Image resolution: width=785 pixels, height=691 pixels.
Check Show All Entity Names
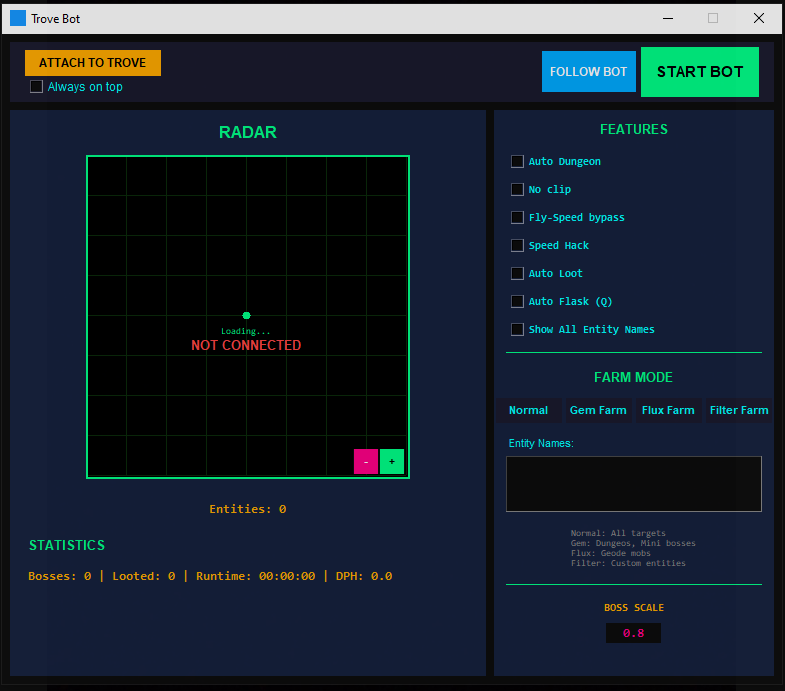pos(517,329)
